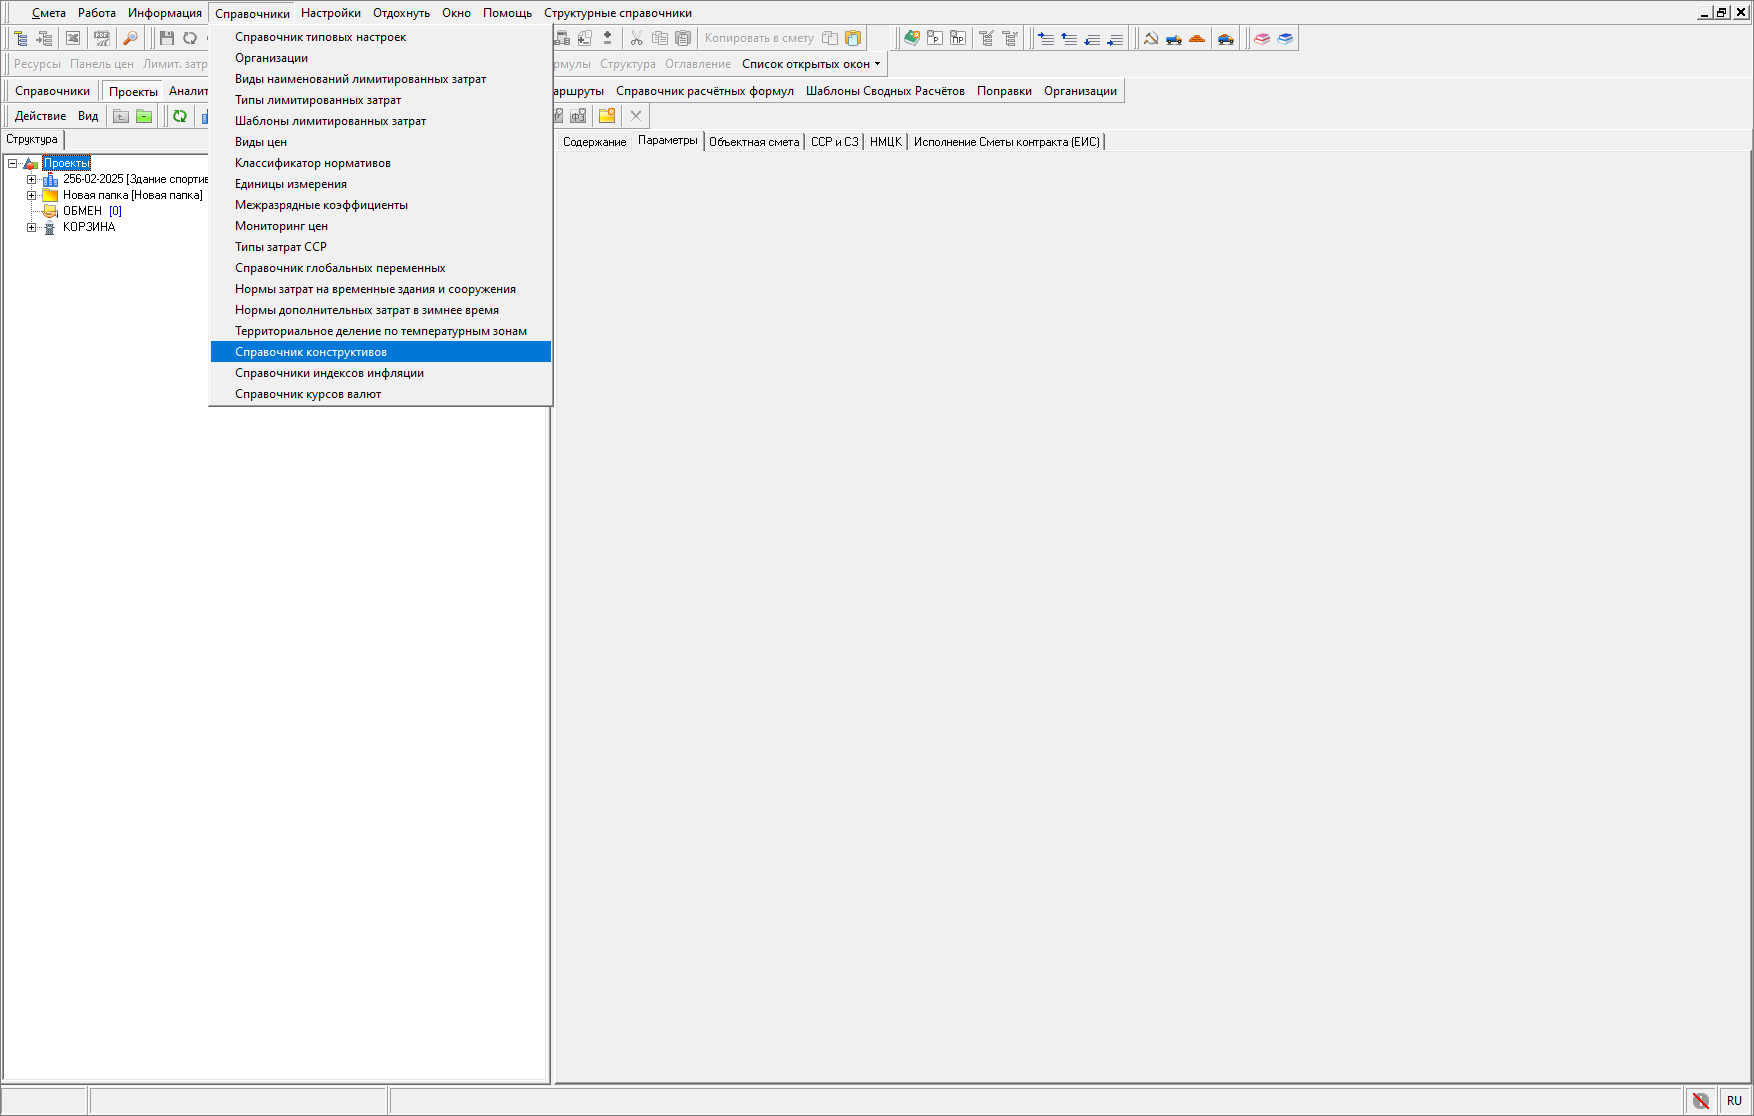
Task: Click the hammer and sickle labor icon
Action: [x=1151, y=38]
